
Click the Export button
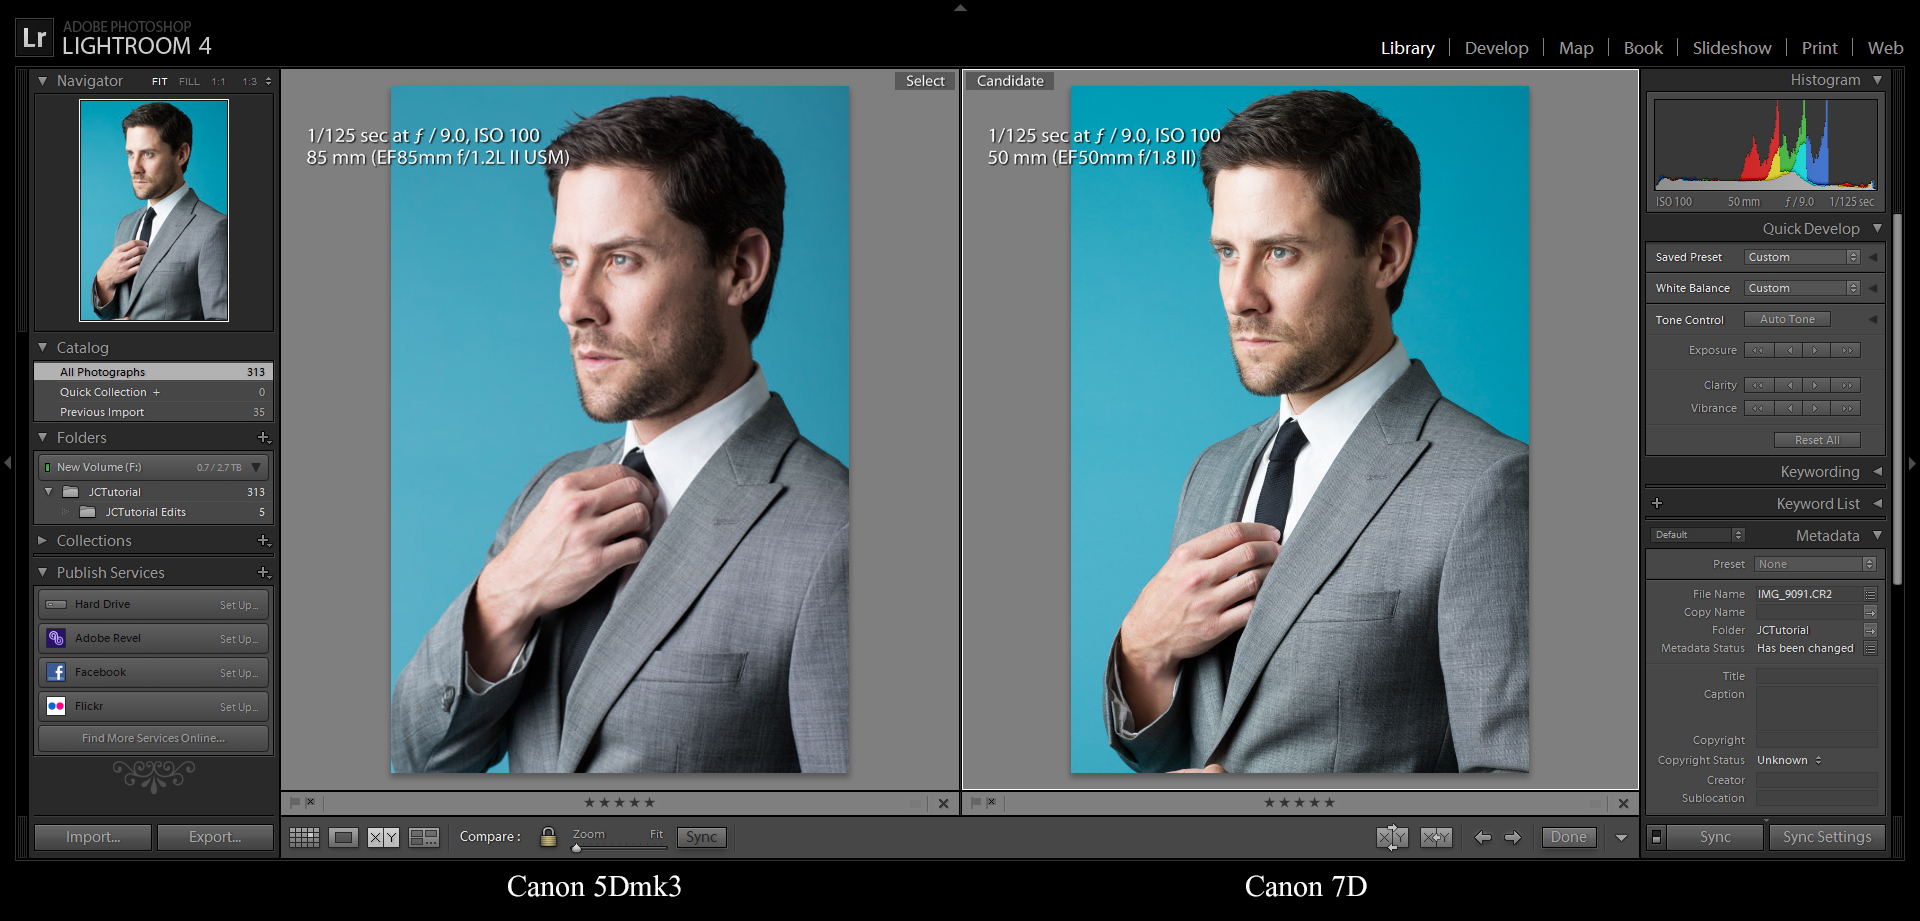(x=215, y=837)
